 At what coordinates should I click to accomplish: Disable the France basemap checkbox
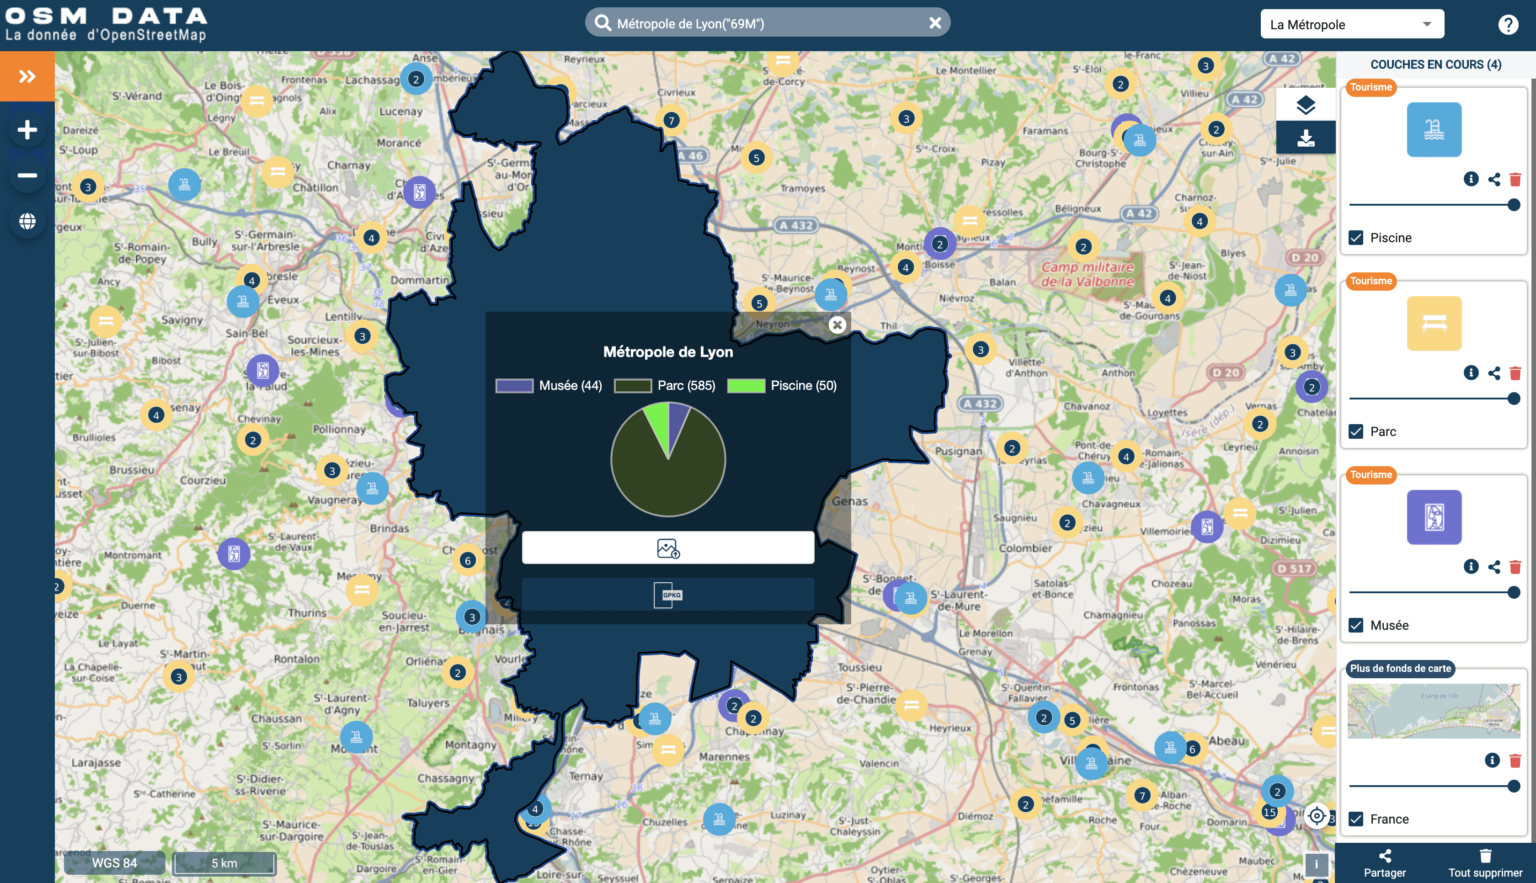(1356, 818)
